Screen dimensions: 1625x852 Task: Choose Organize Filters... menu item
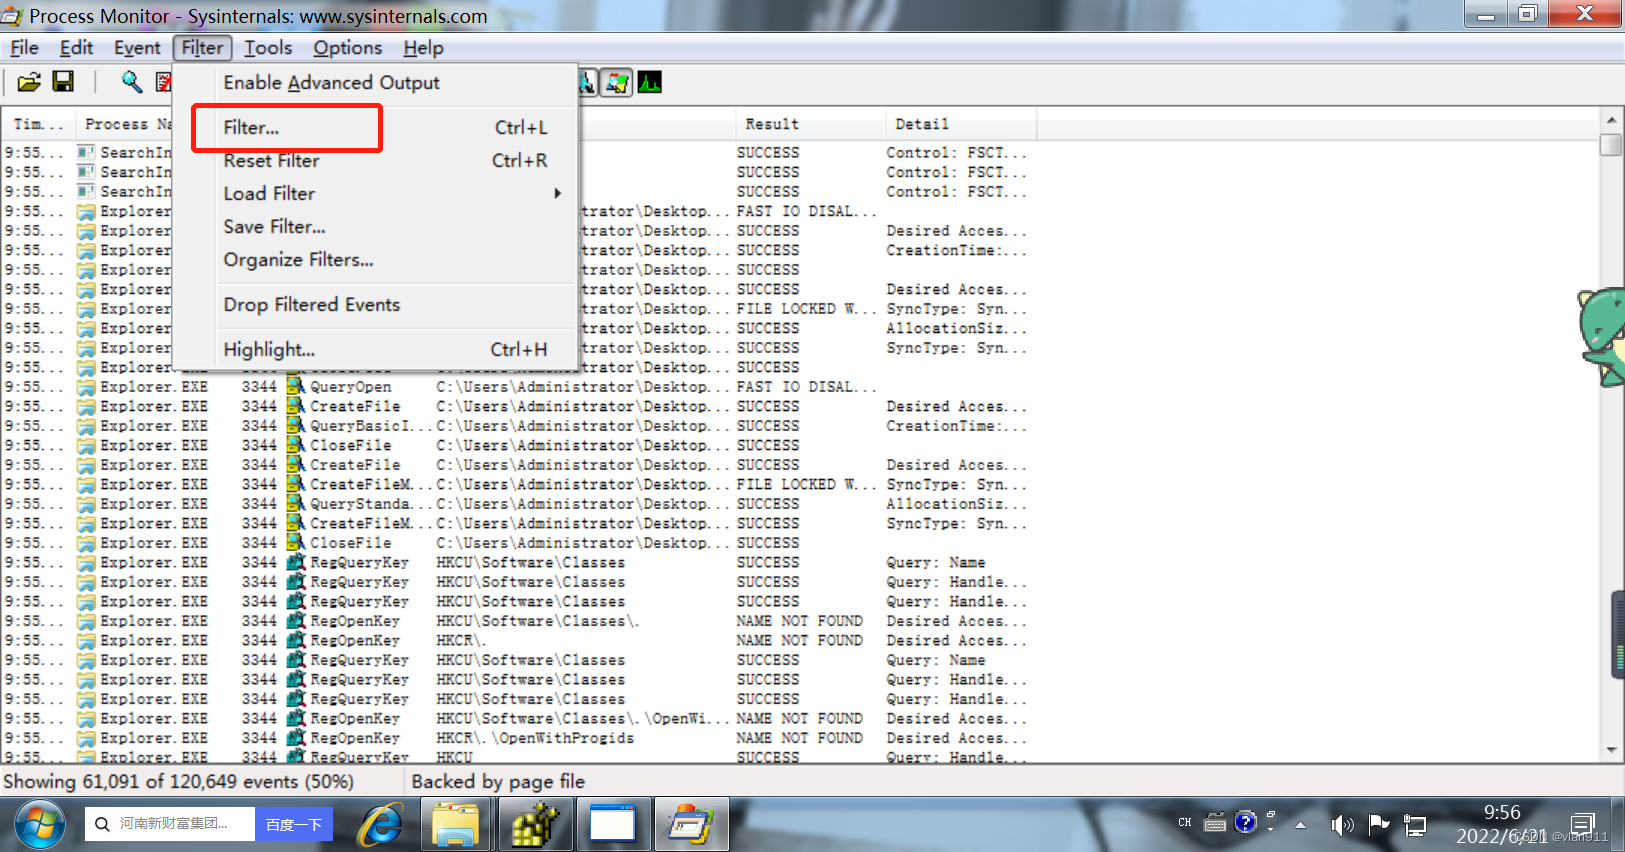[375, 260]
